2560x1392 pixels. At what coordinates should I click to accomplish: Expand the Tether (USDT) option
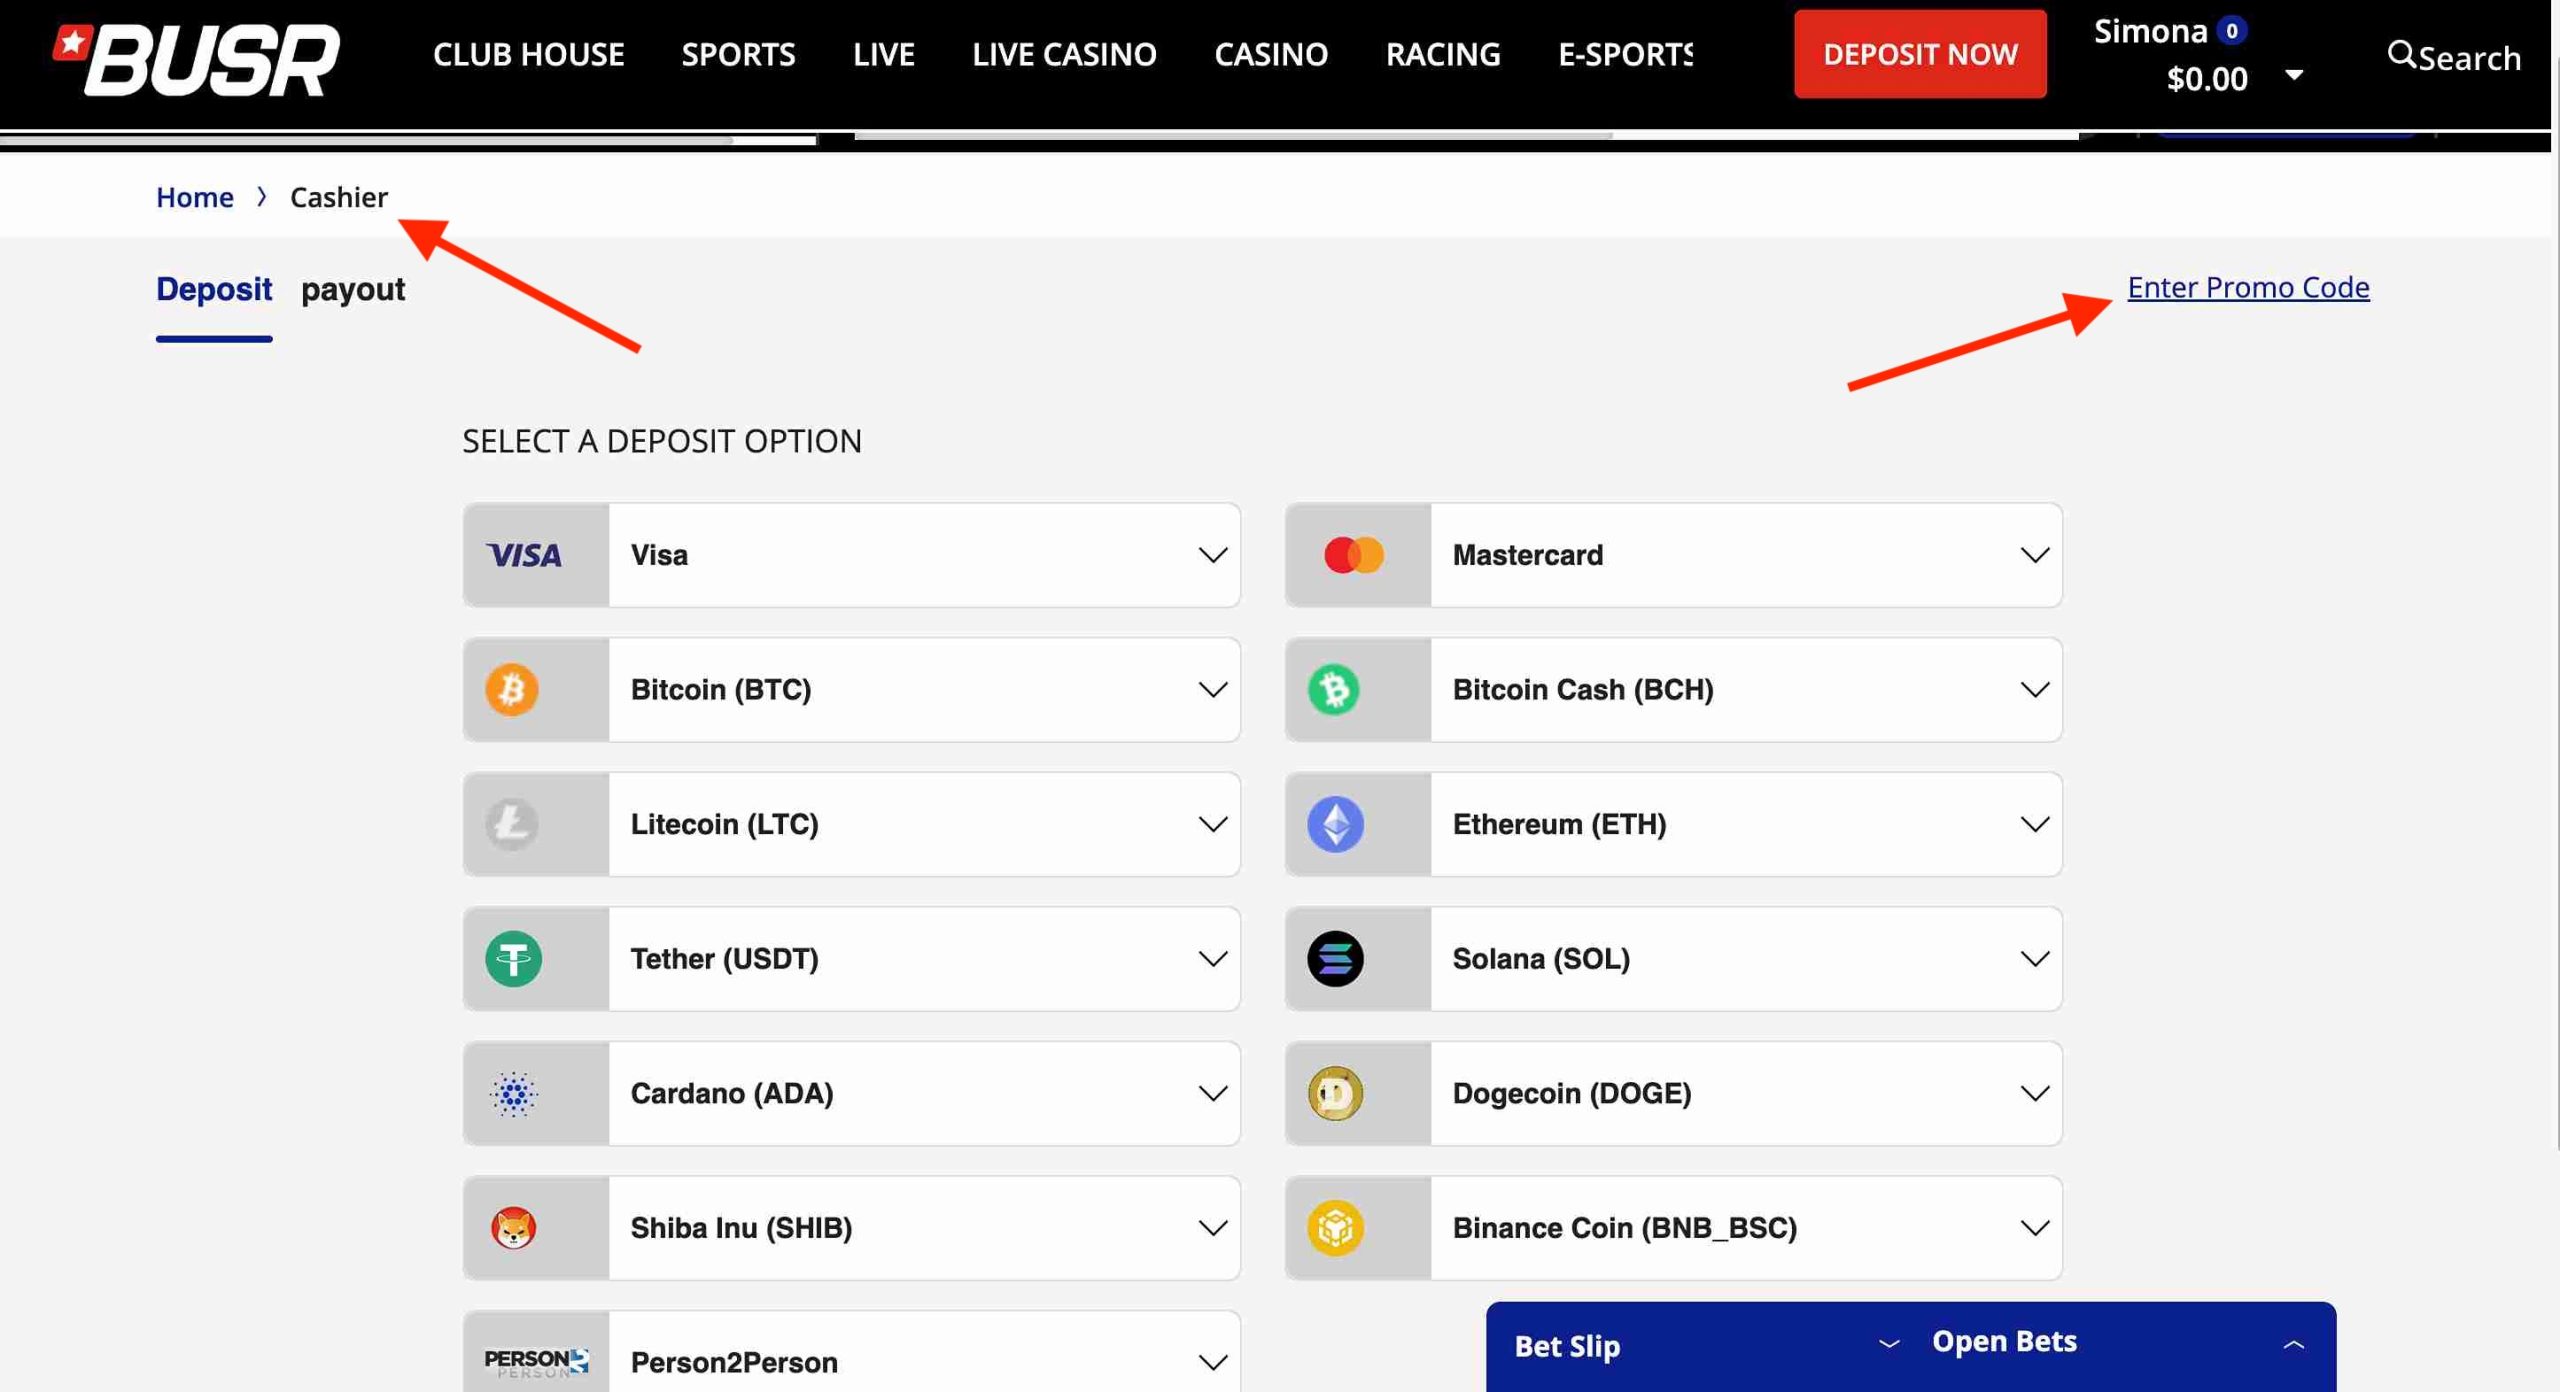tap(1213, 958)
